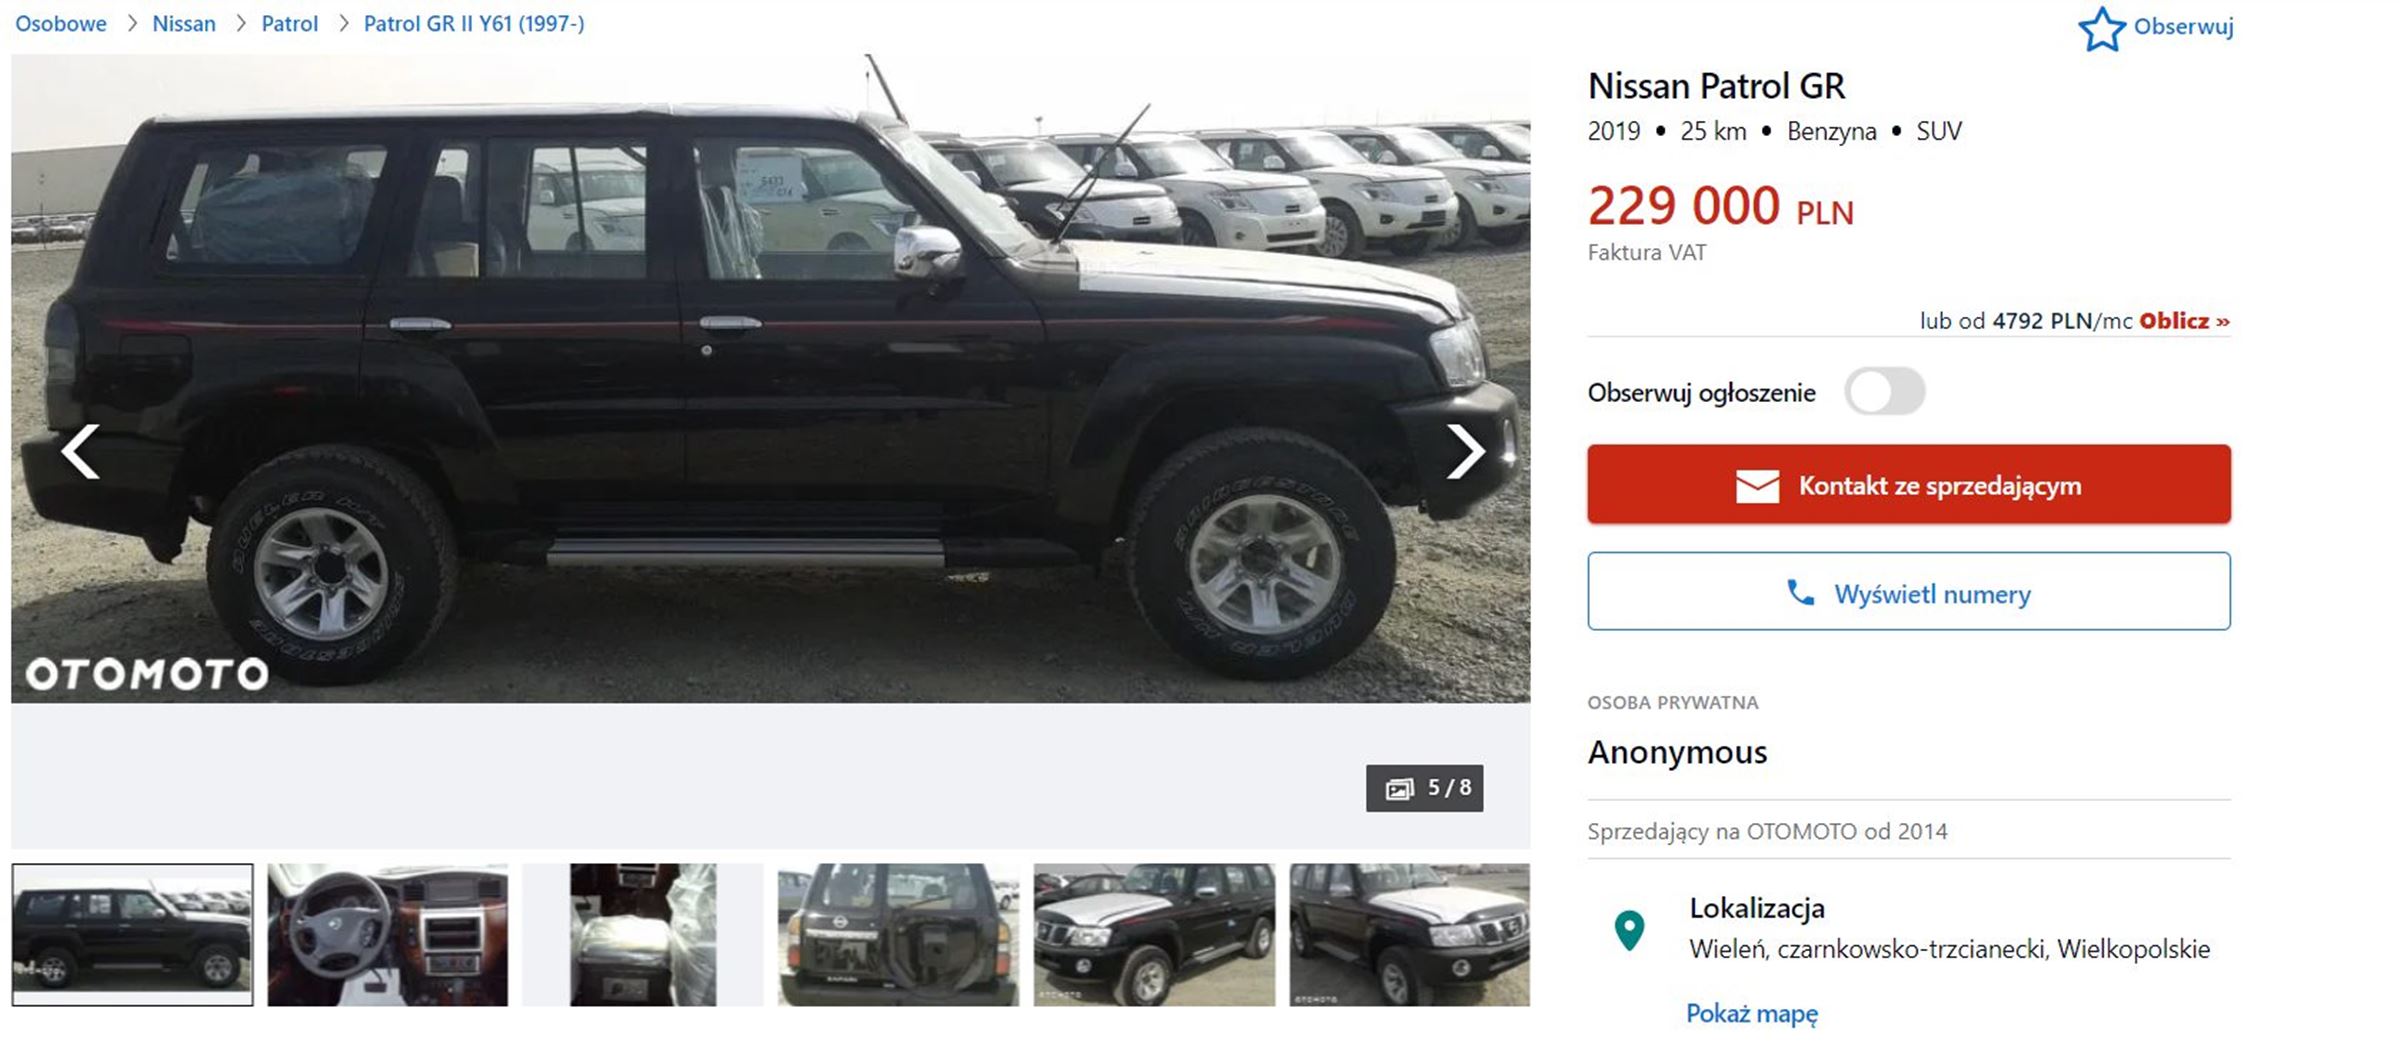Click the star Obserwuj icon
The width and height of the screenshot is (2400, 1041).
click(2101, 29)
